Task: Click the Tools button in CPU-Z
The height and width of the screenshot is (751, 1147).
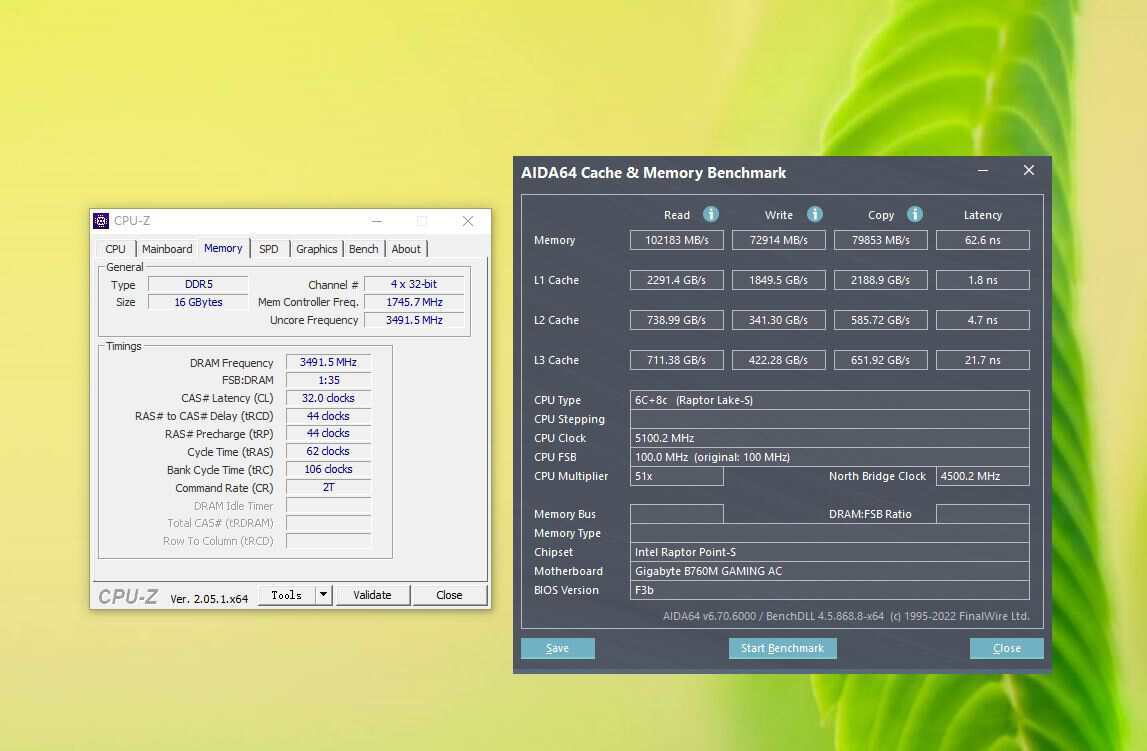Action: click(286, 595)
